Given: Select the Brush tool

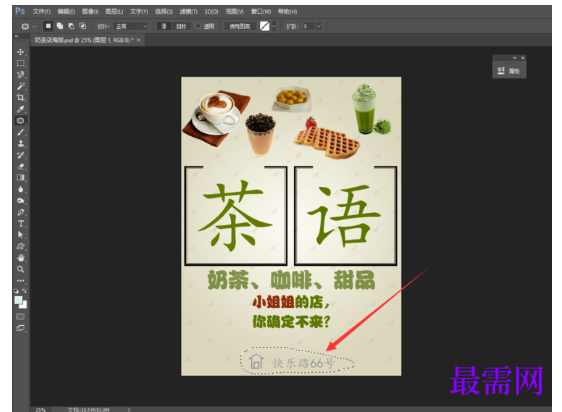Looking at the screenshot, I should pos(20,132).
